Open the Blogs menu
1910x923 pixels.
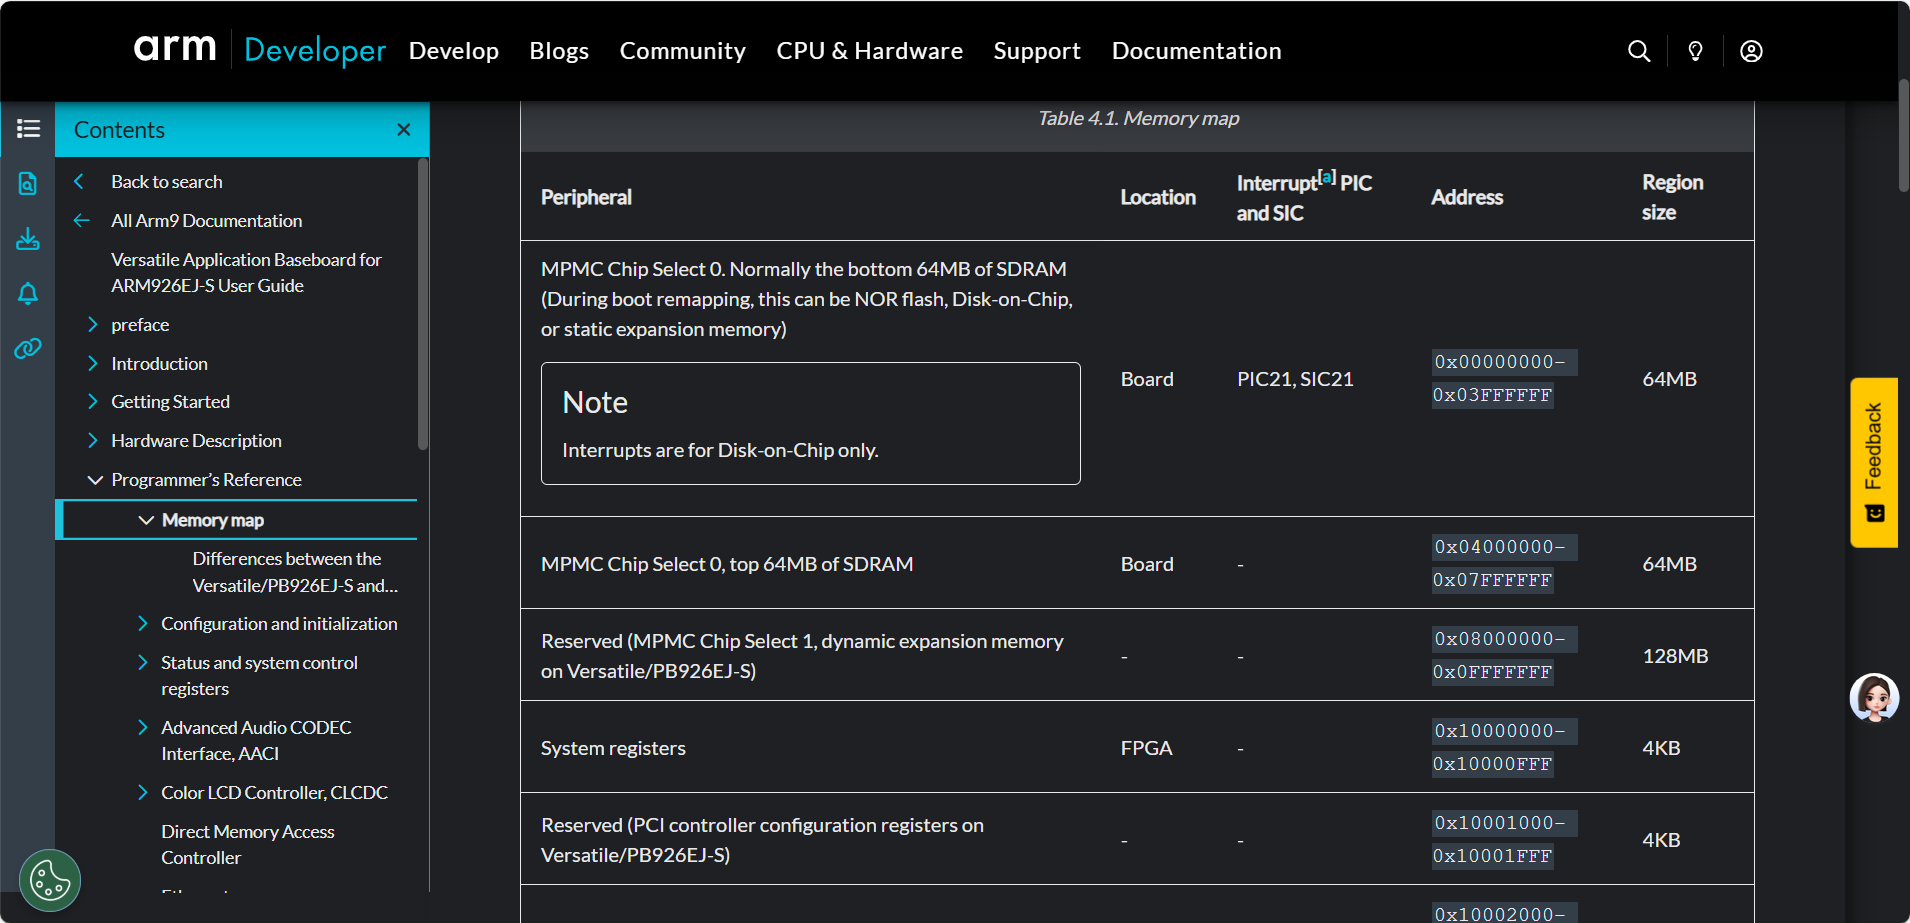coord(559,51)
